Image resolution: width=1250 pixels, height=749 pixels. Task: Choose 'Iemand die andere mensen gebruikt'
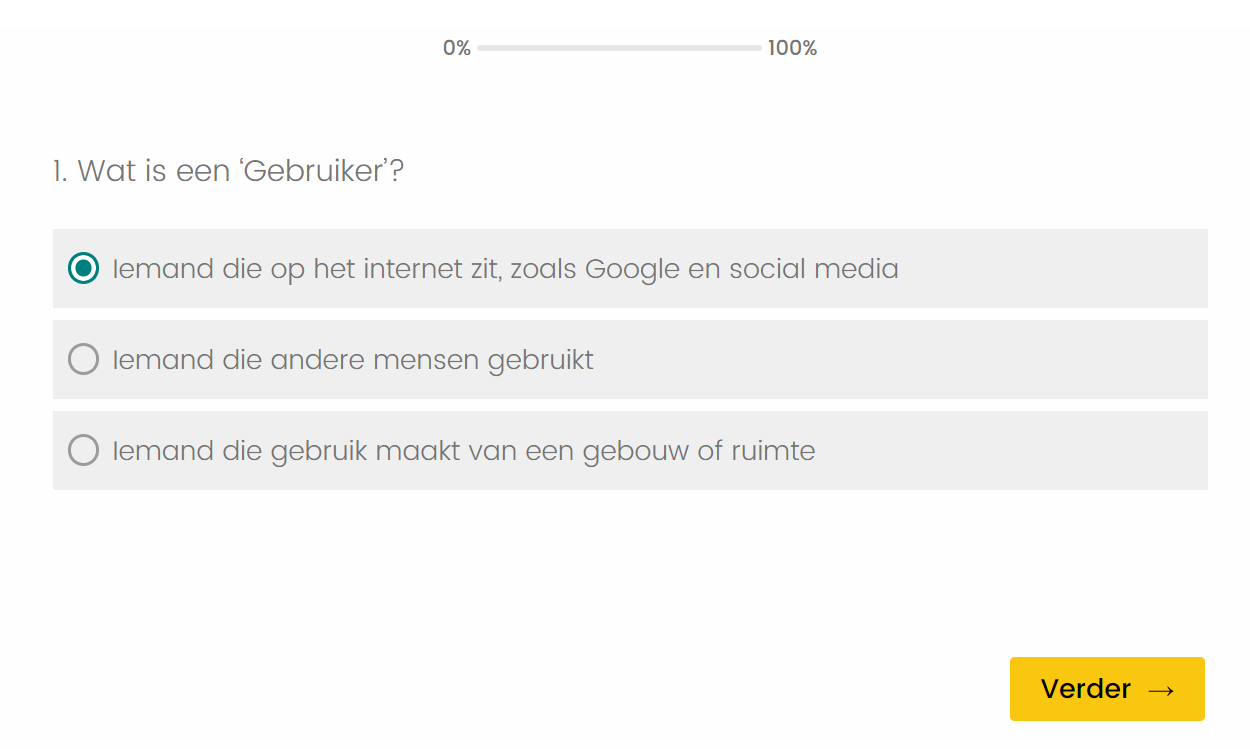pos(84,359)
